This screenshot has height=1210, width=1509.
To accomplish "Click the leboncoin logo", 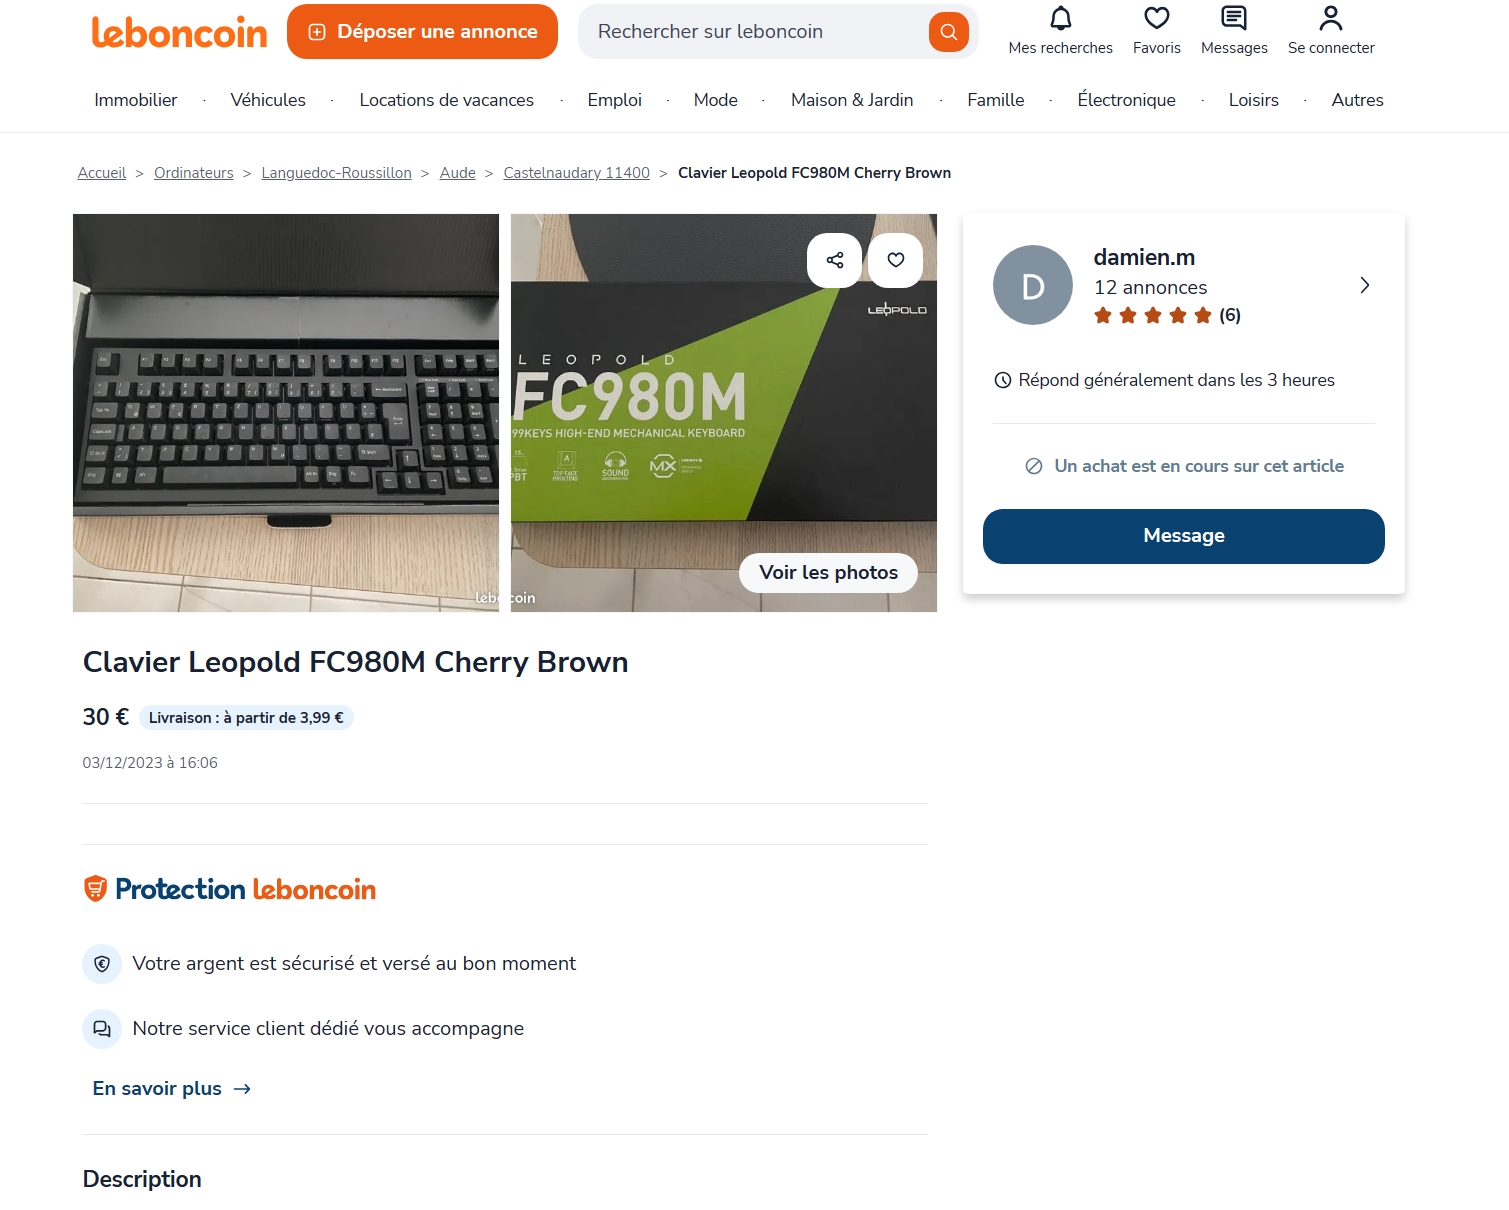I will click(180, 32).
